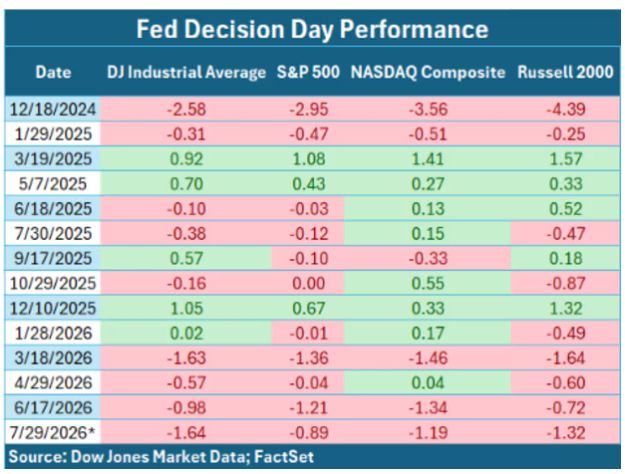Image resolution: width=625 pixels, height=474 pixels.
Task: Click the 0.04 NASDAQ value for 4/29/2026
Action: click(x=428, y=383)
